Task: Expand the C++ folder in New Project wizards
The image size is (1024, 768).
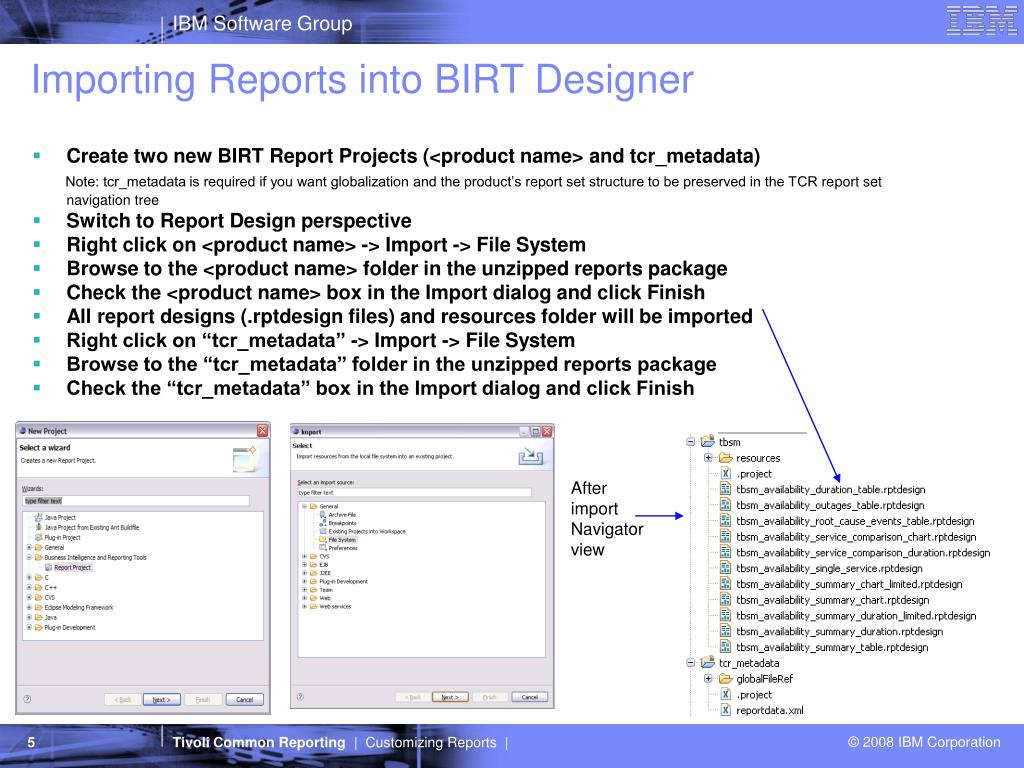Action: click(29, 588)
